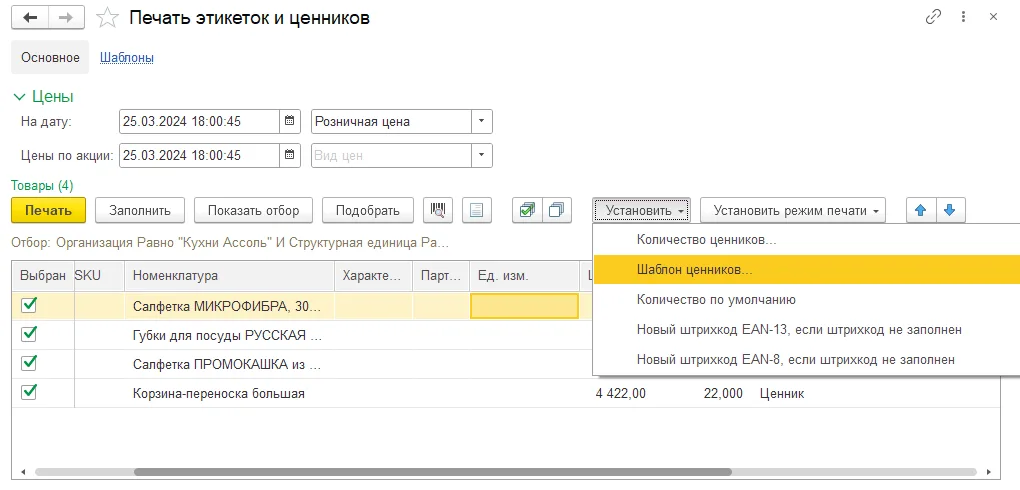Copy link using the chain icon
The image size is (1020, 490).
click(933, 18)
